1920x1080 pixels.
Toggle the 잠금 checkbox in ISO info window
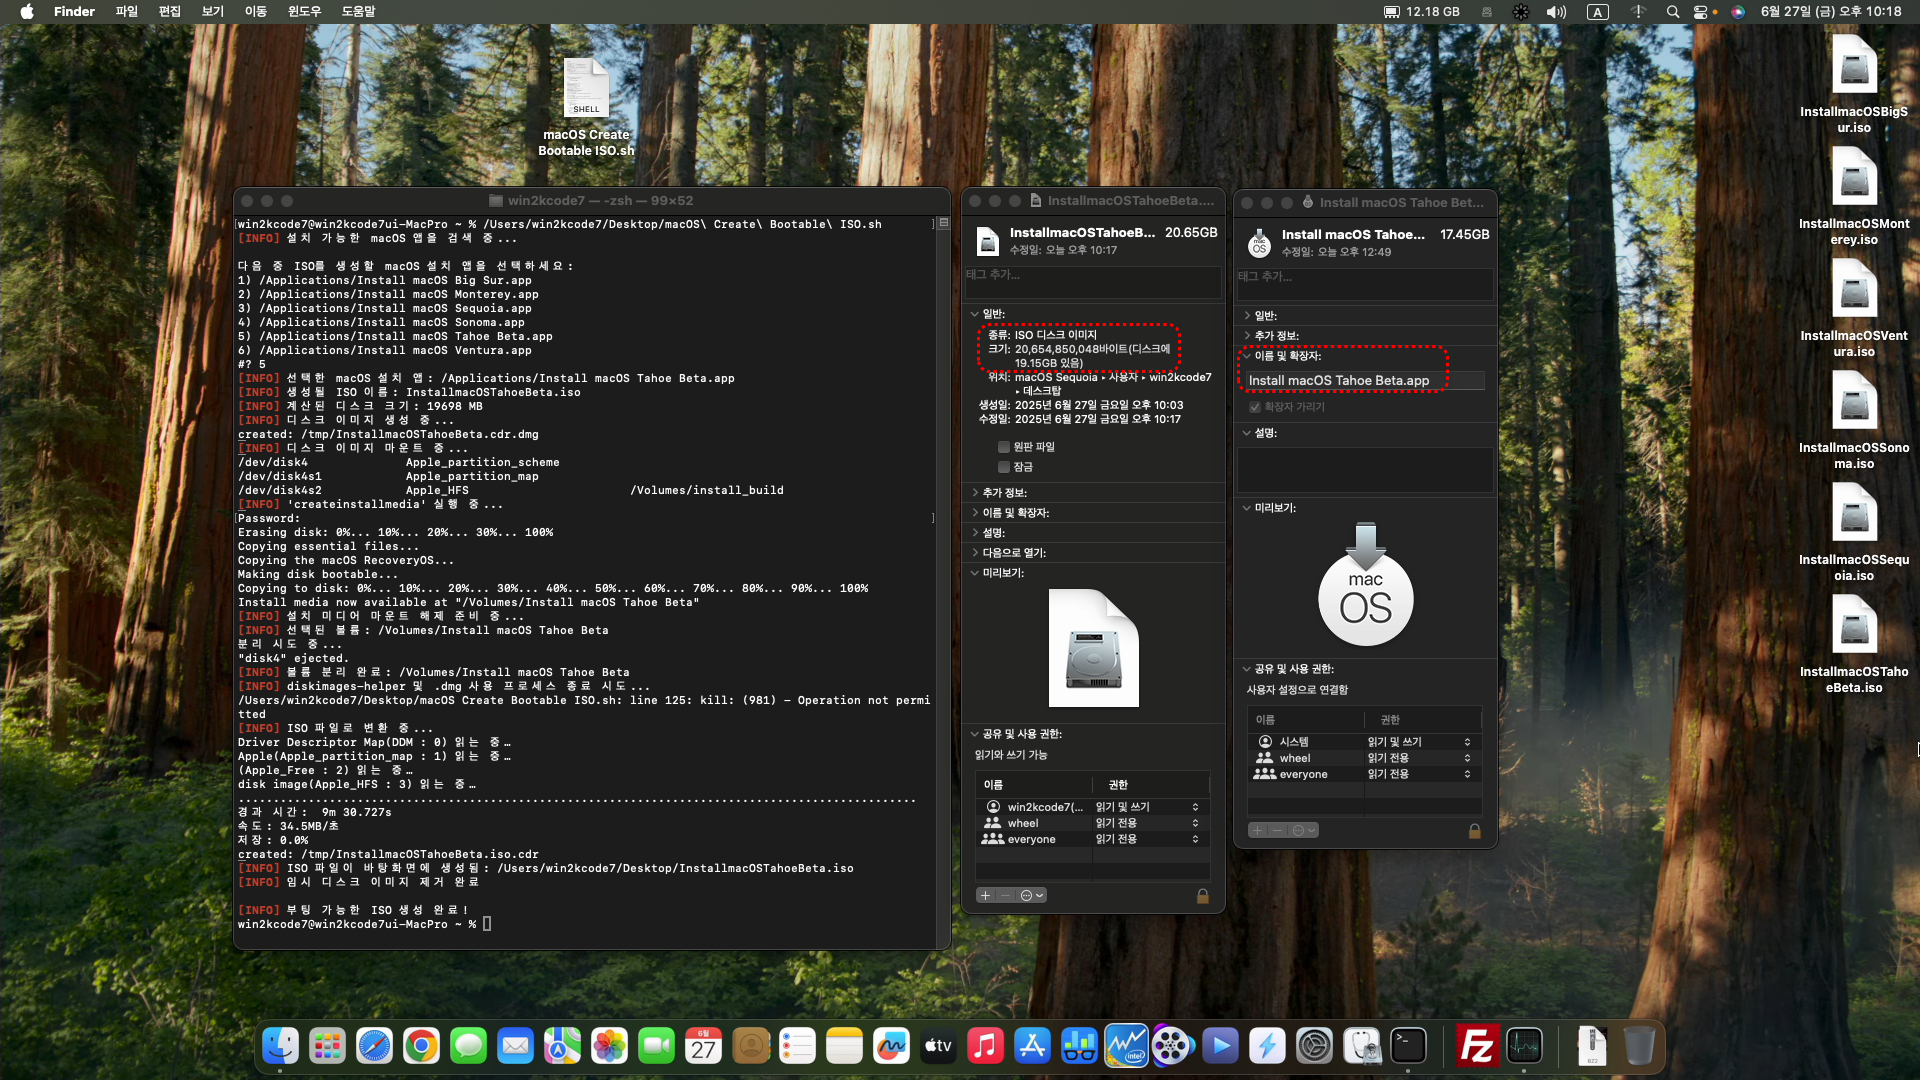(x=1004, y=467)
